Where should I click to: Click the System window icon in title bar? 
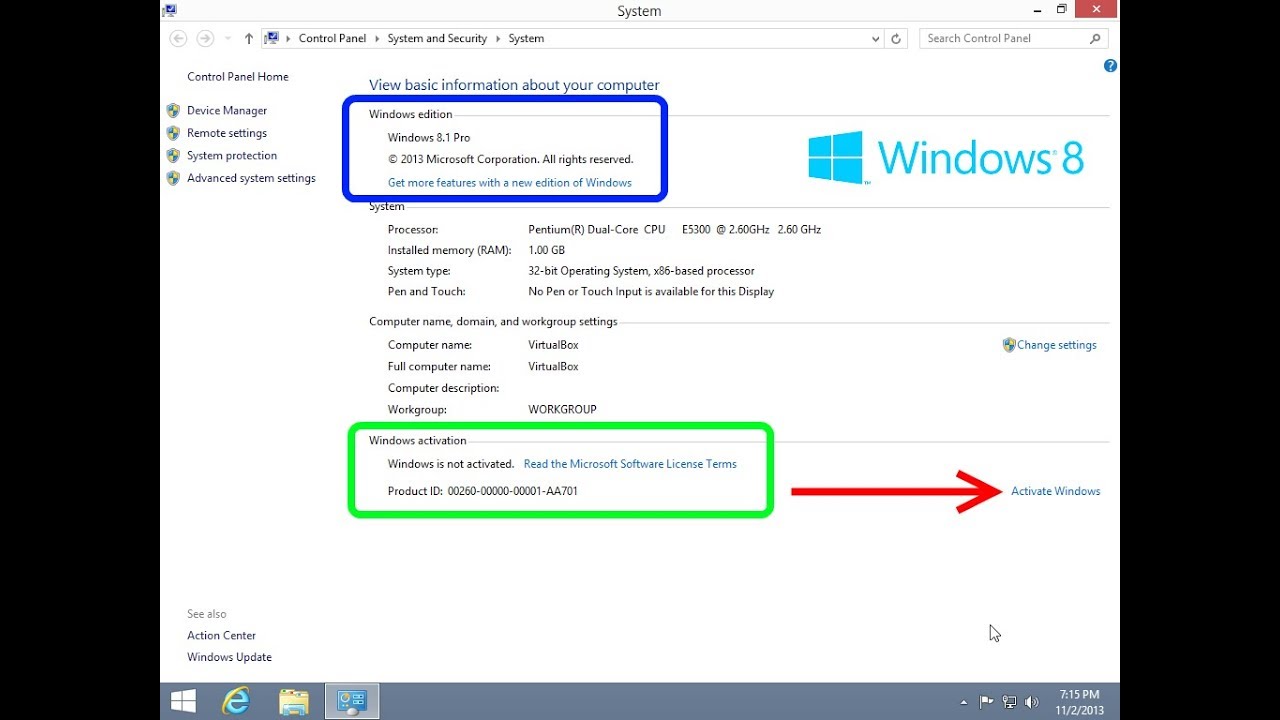pyautogui.click(x=170, y=10)
